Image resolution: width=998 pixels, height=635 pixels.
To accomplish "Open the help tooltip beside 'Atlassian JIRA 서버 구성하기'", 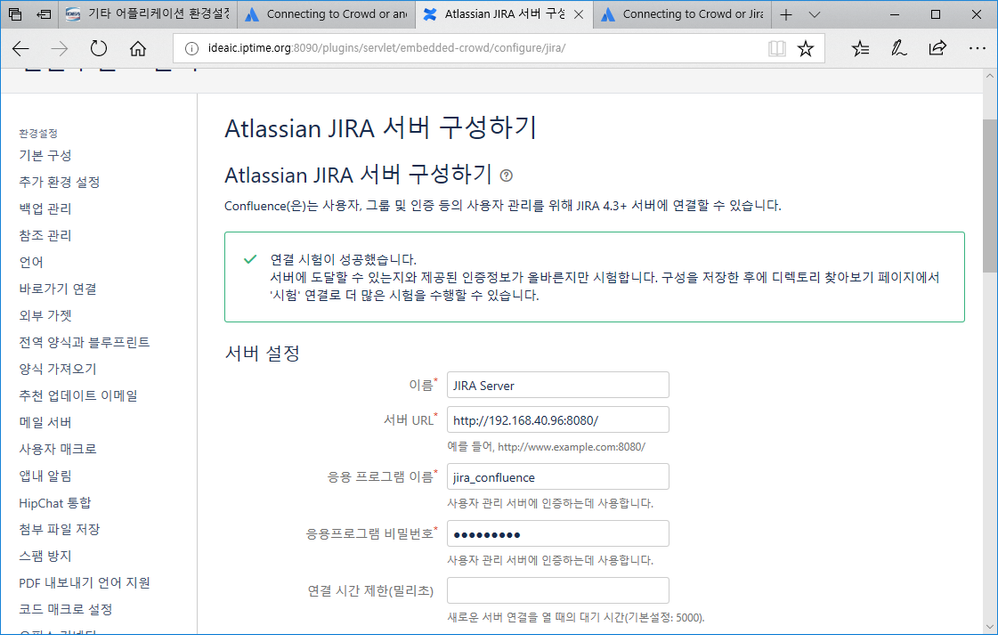I will point(506,176).
